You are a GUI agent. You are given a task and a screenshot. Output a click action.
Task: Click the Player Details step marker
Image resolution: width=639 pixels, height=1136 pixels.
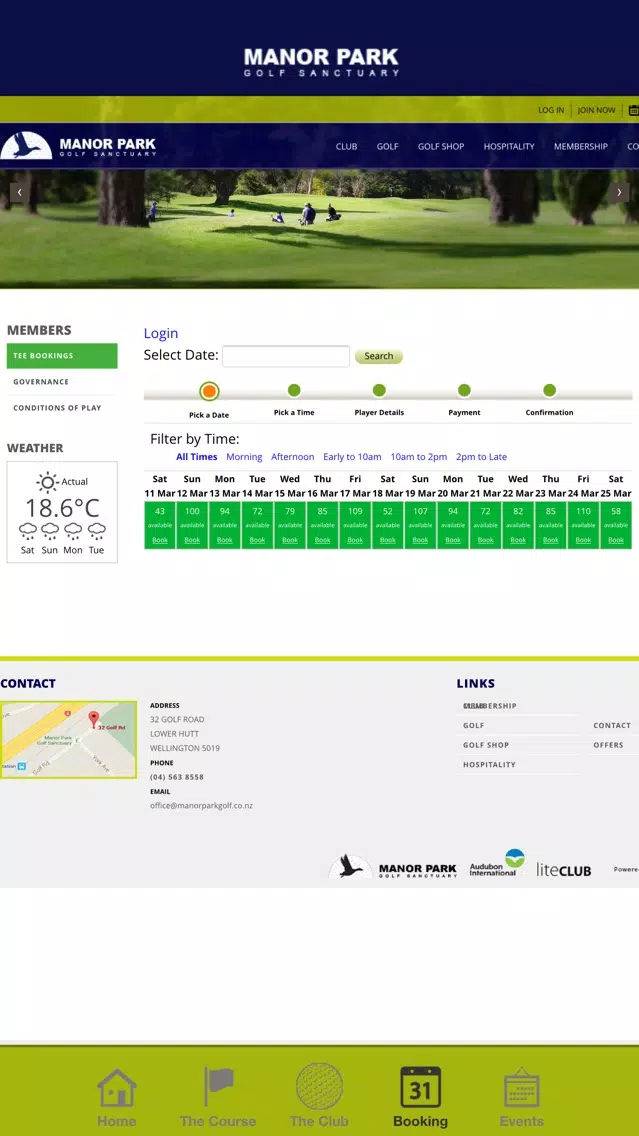pos(379,390)
